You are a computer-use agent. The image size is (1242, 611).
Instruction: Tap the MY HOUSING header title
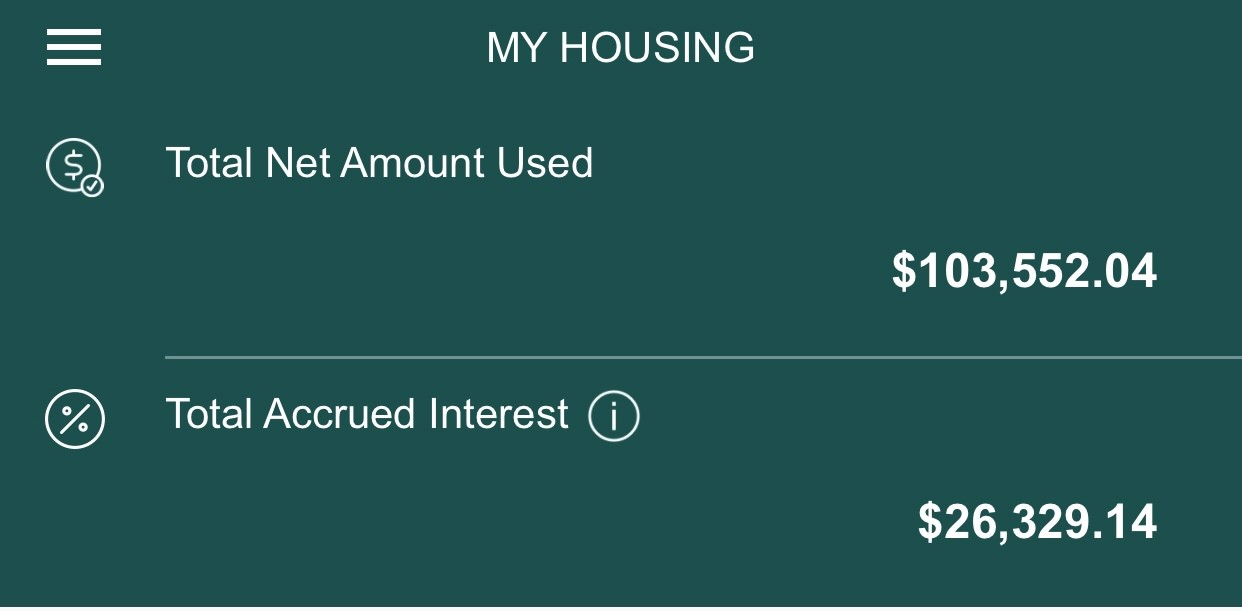pyautogui.click(x=620, y=48)
